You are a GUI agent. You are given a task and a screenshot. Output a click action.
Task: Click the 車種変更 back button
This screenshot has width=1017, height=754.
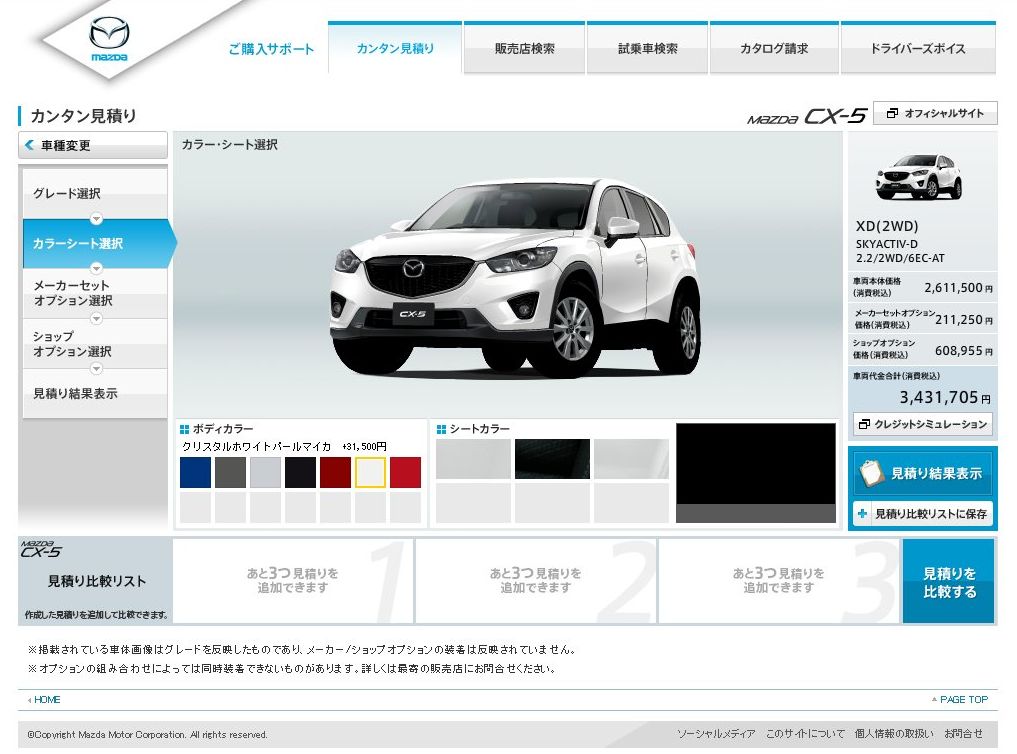tap(93, 145)
